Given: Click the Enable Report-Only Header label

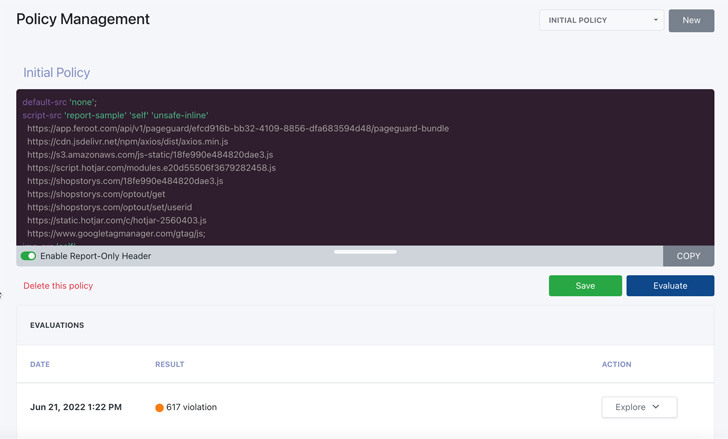Looking at the screenshot, I should click(x=96, y=256).
